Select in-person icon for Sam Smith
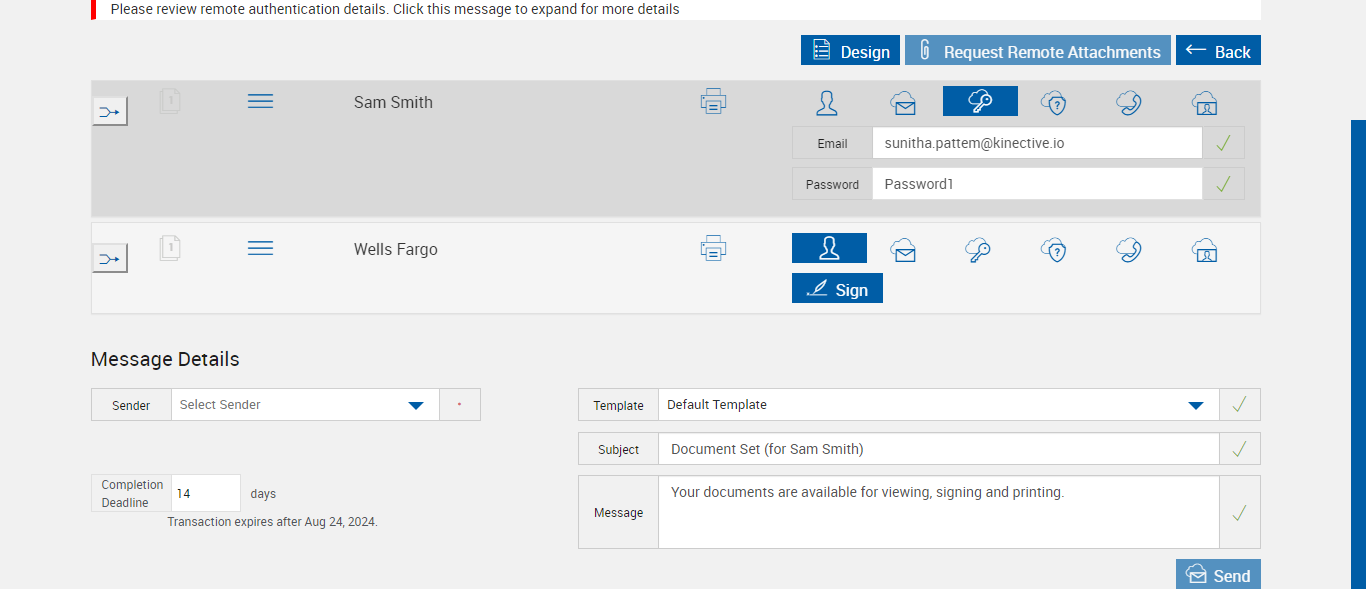1366x589 pixels. (827, 102)
